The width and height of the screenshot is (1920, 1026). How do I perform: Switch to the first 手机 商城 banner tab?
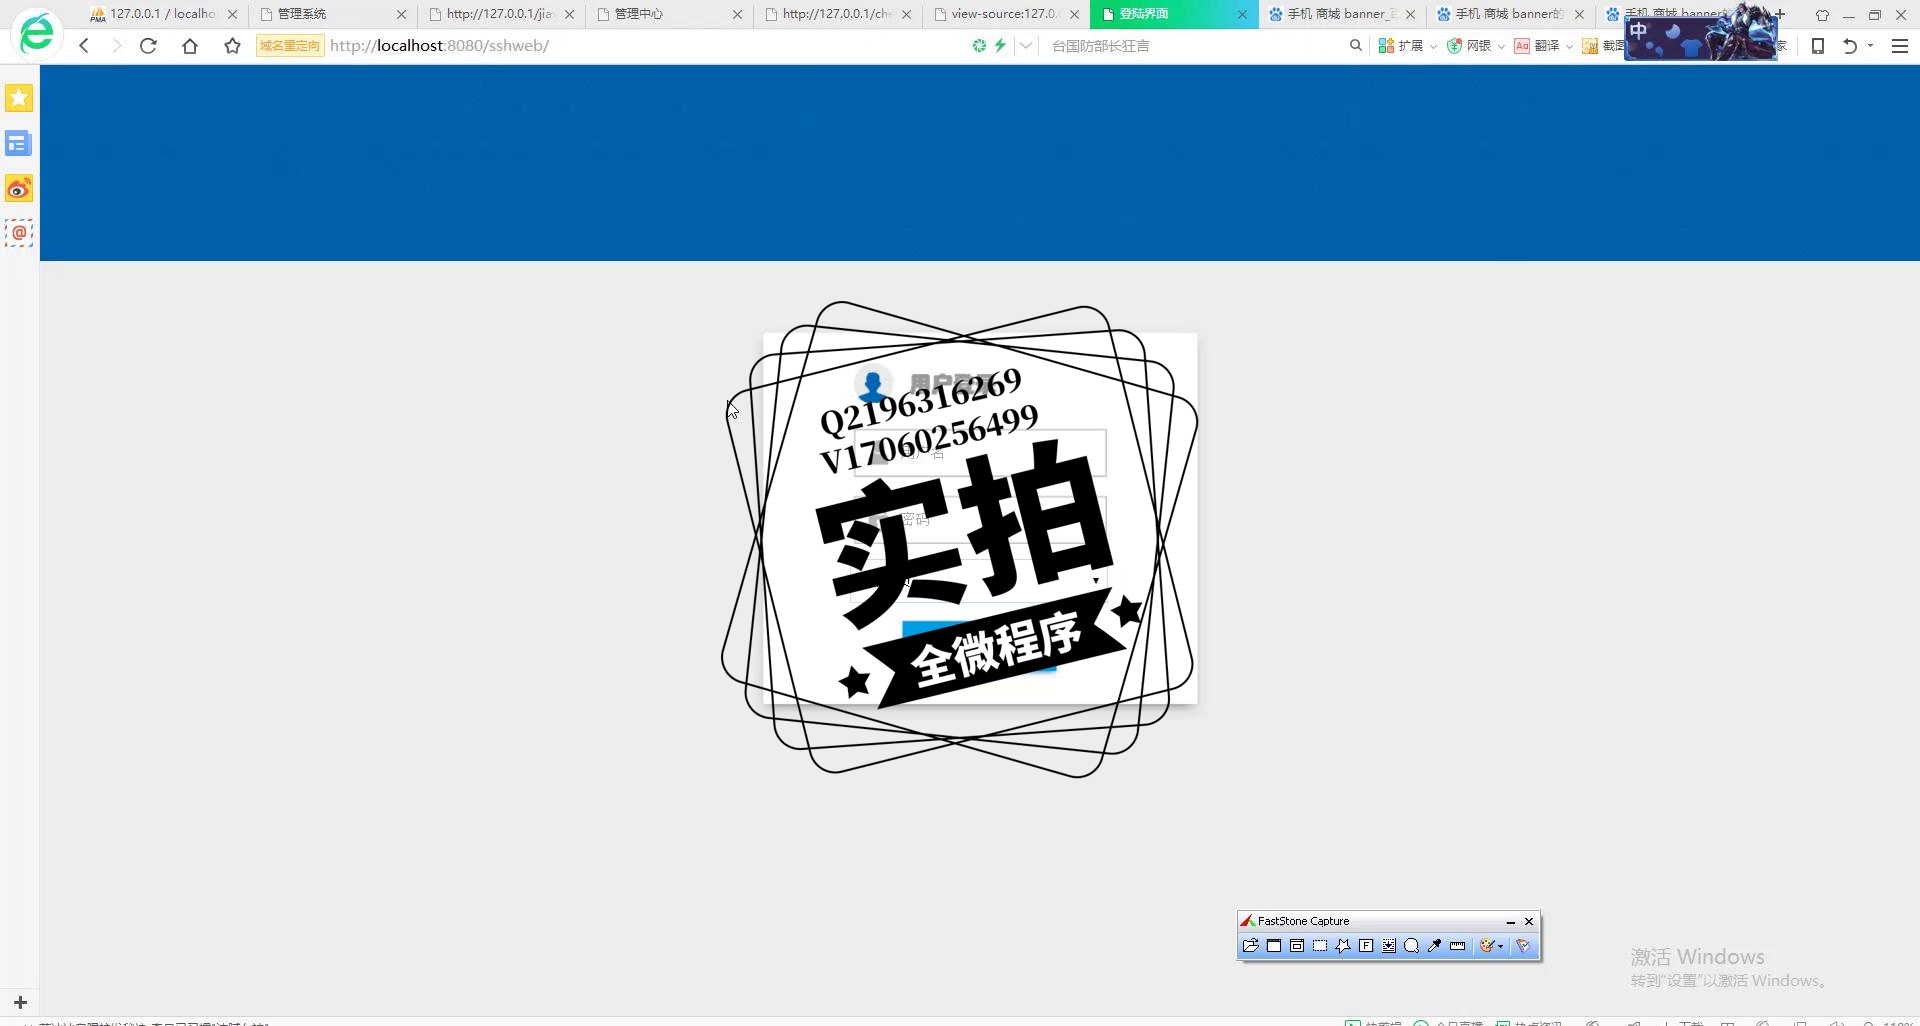click(x=1341, y=14)
